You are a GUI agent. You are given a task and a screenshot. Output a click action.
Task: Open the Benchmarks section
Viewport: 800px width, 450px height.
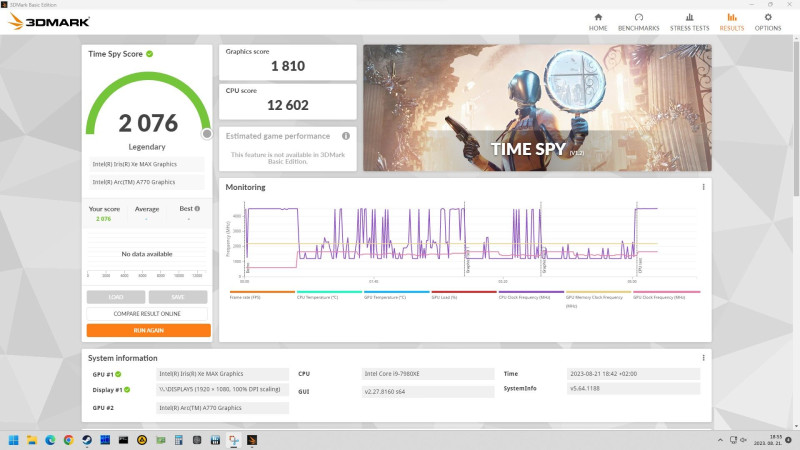click(x=638, y=22)
